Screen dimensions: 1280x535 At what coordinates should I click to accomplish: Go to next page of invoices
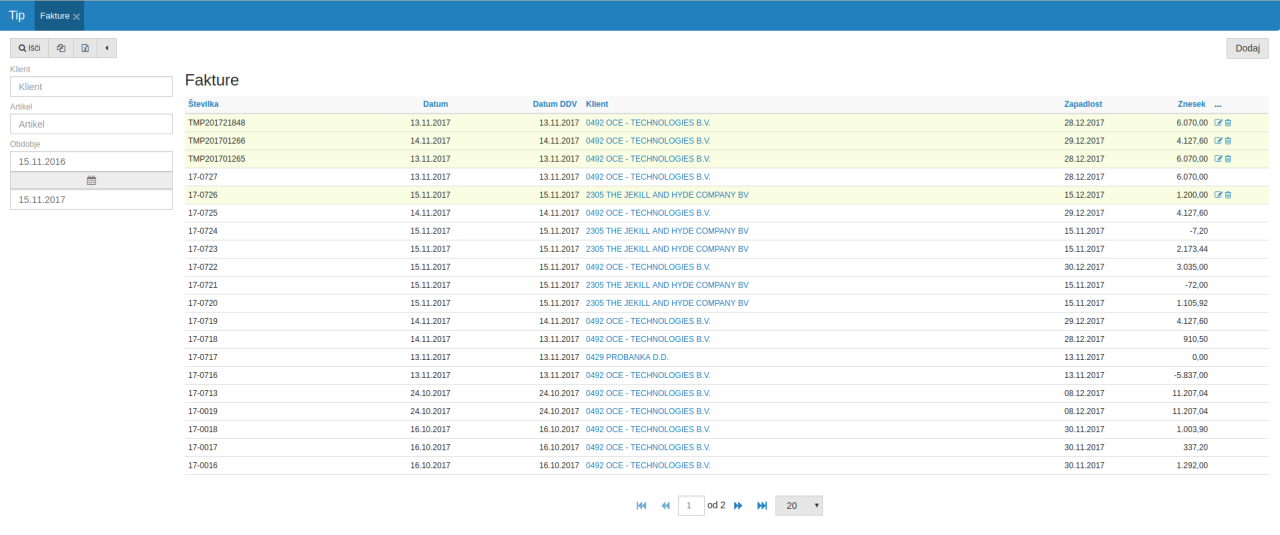coord(738,506)
